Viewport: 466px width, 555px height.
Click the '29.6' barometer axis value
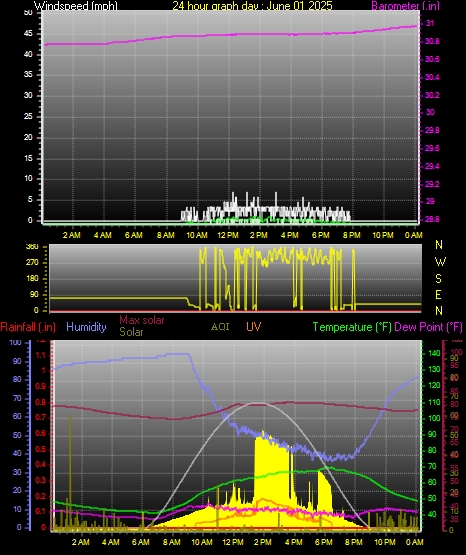(432, 148)
